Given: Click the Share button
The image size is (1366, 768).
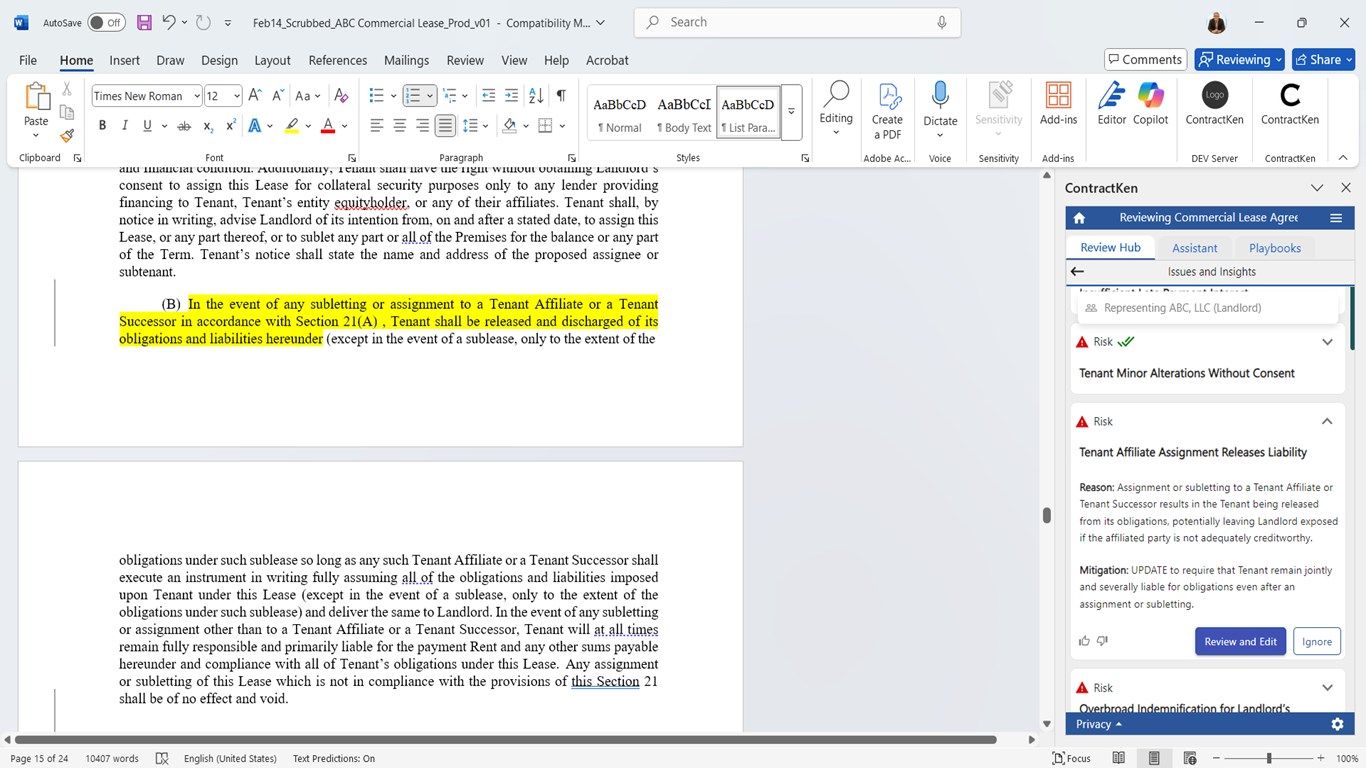Looking at the screenshot, I should coord(1323,60).
